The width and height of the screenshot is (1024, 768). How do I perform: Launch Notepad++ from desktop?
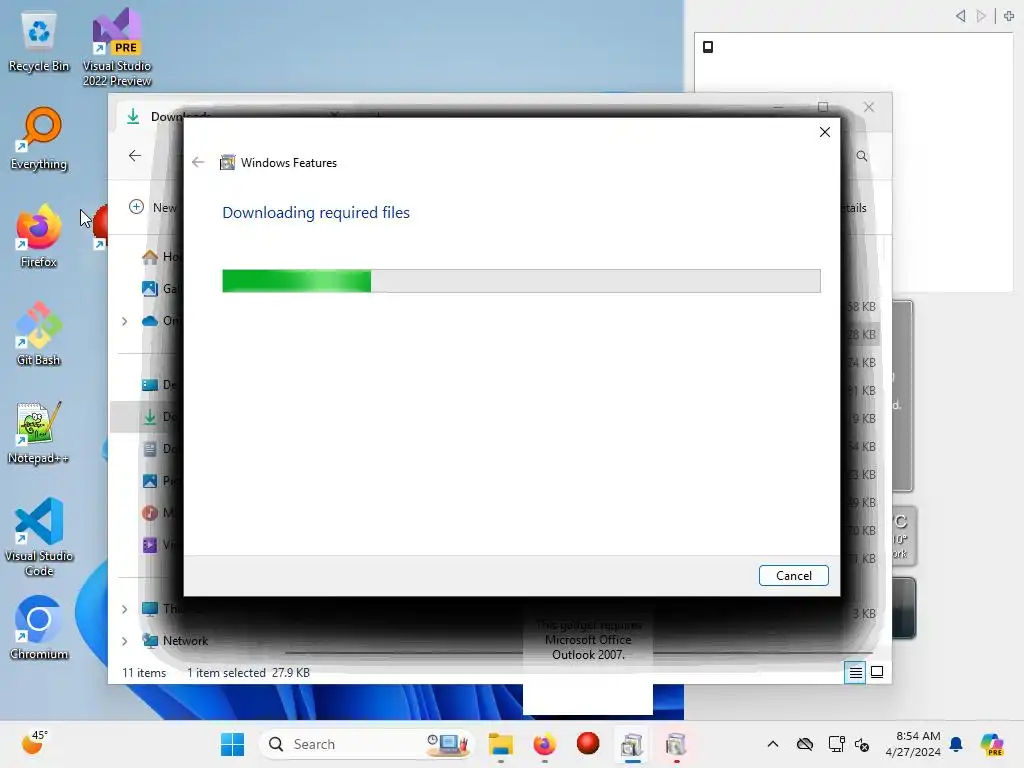(x=39, y=433)
